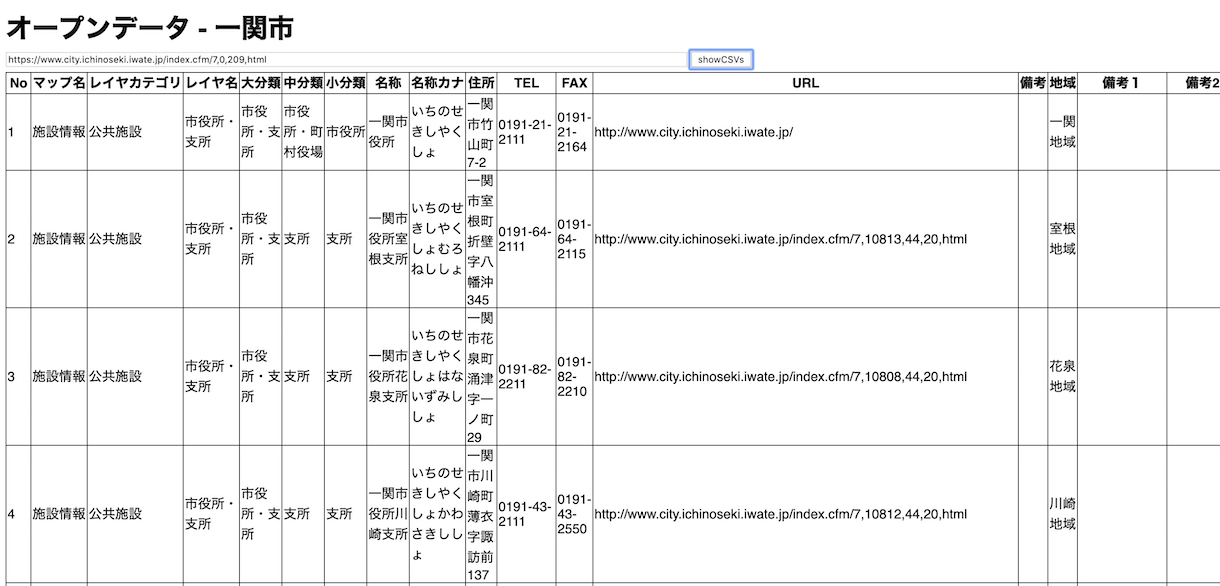Click address cell 一関市室根町折壁字八幡沖345
Screen dimensions: 1220x586
481,239
